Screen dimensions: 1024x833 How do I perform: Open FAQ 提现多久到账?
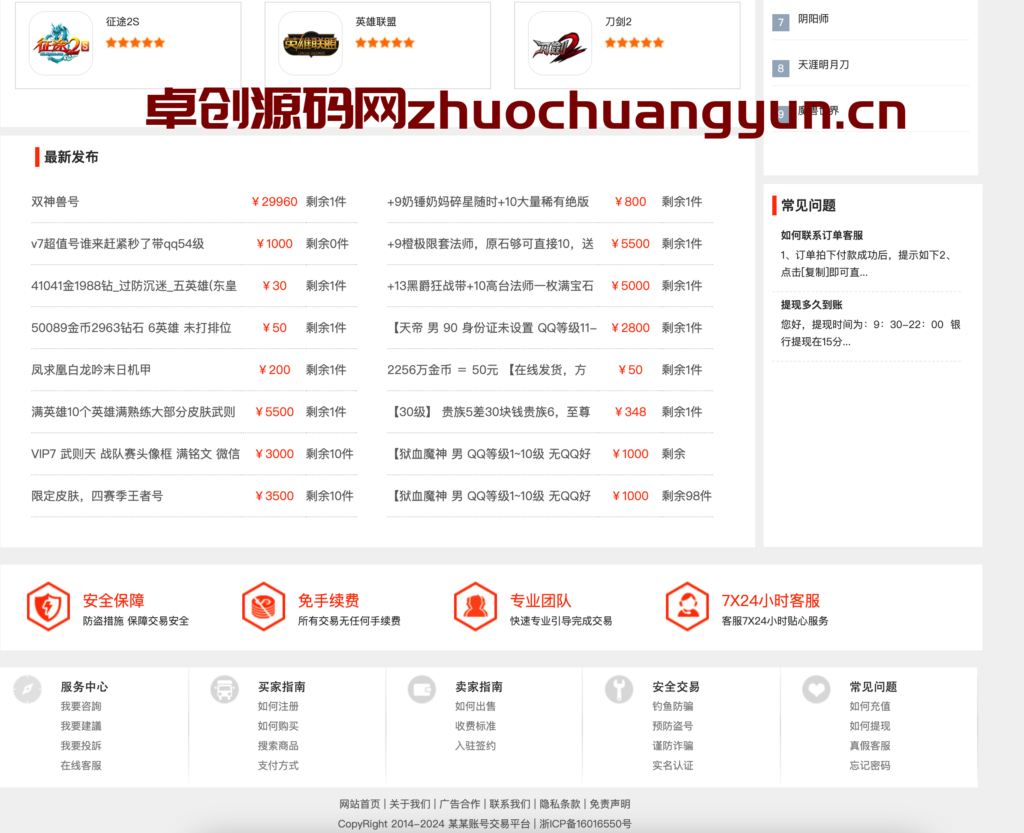(x=811, y=304)
